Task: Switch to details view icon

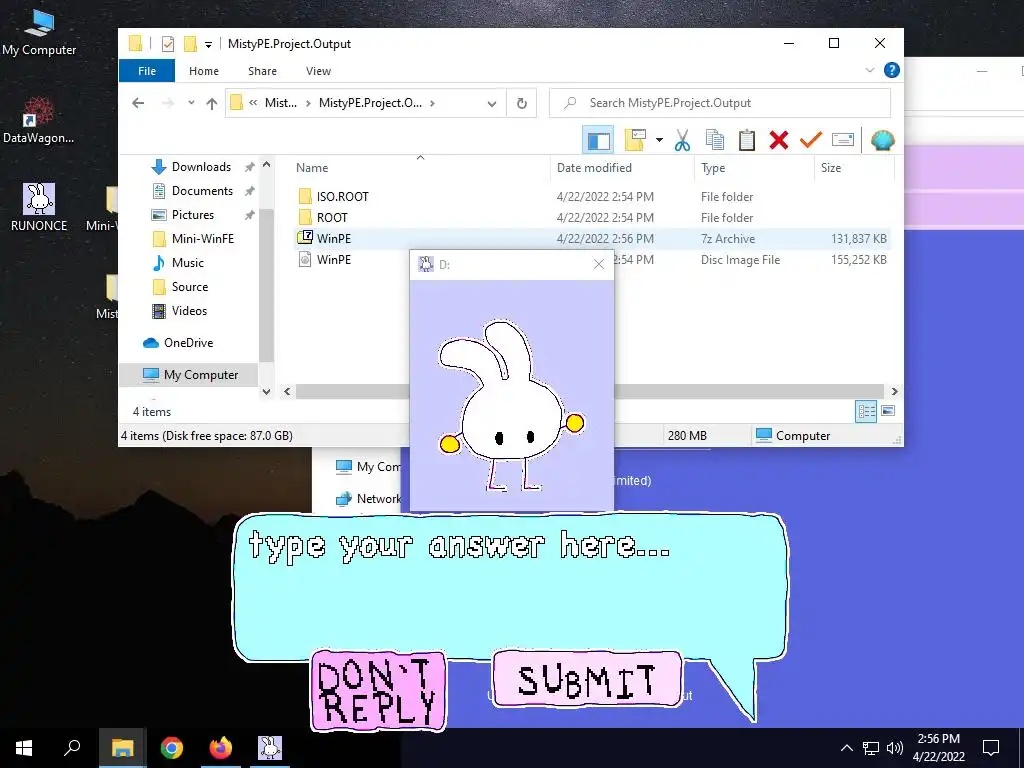Action: (866, 411)
